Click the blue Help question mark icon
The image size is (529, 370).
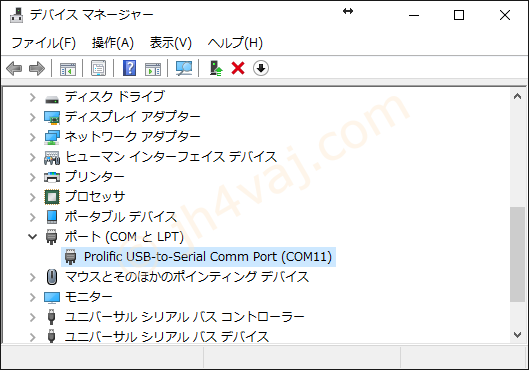(129, 68)
